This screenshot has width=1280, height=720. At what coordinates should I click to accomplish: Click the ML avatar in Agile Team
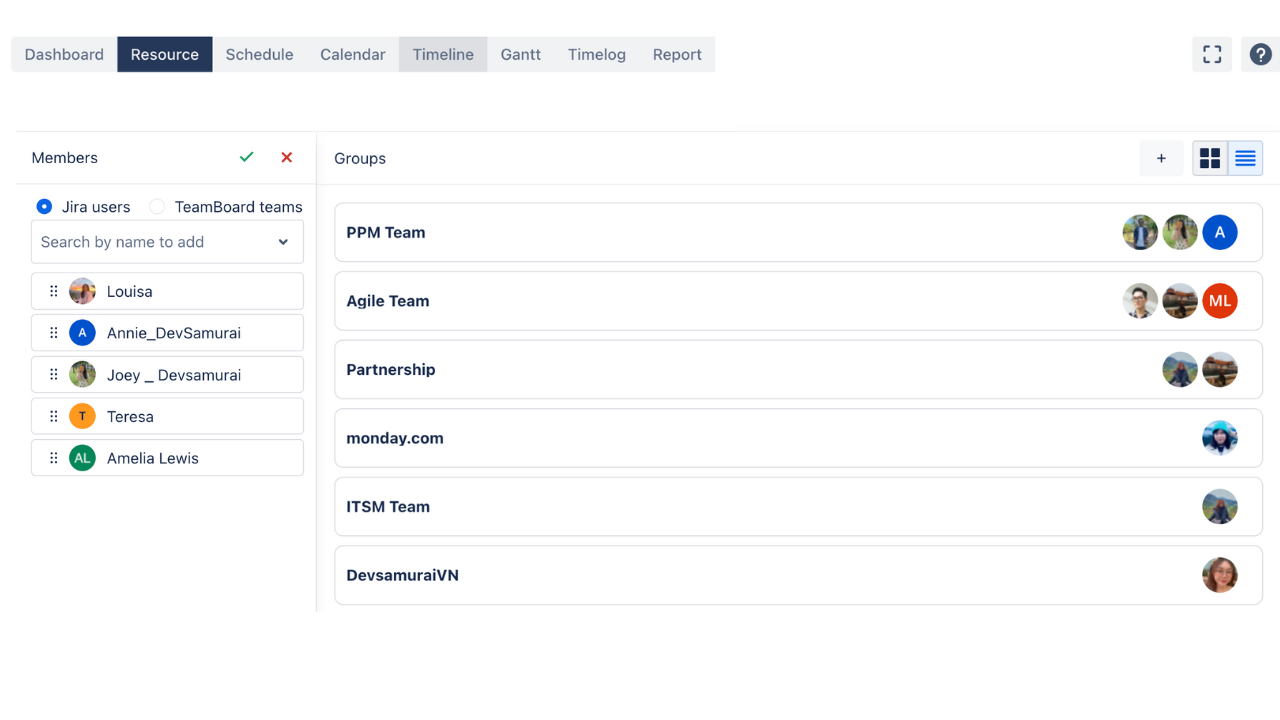(x=1220, y=301)
